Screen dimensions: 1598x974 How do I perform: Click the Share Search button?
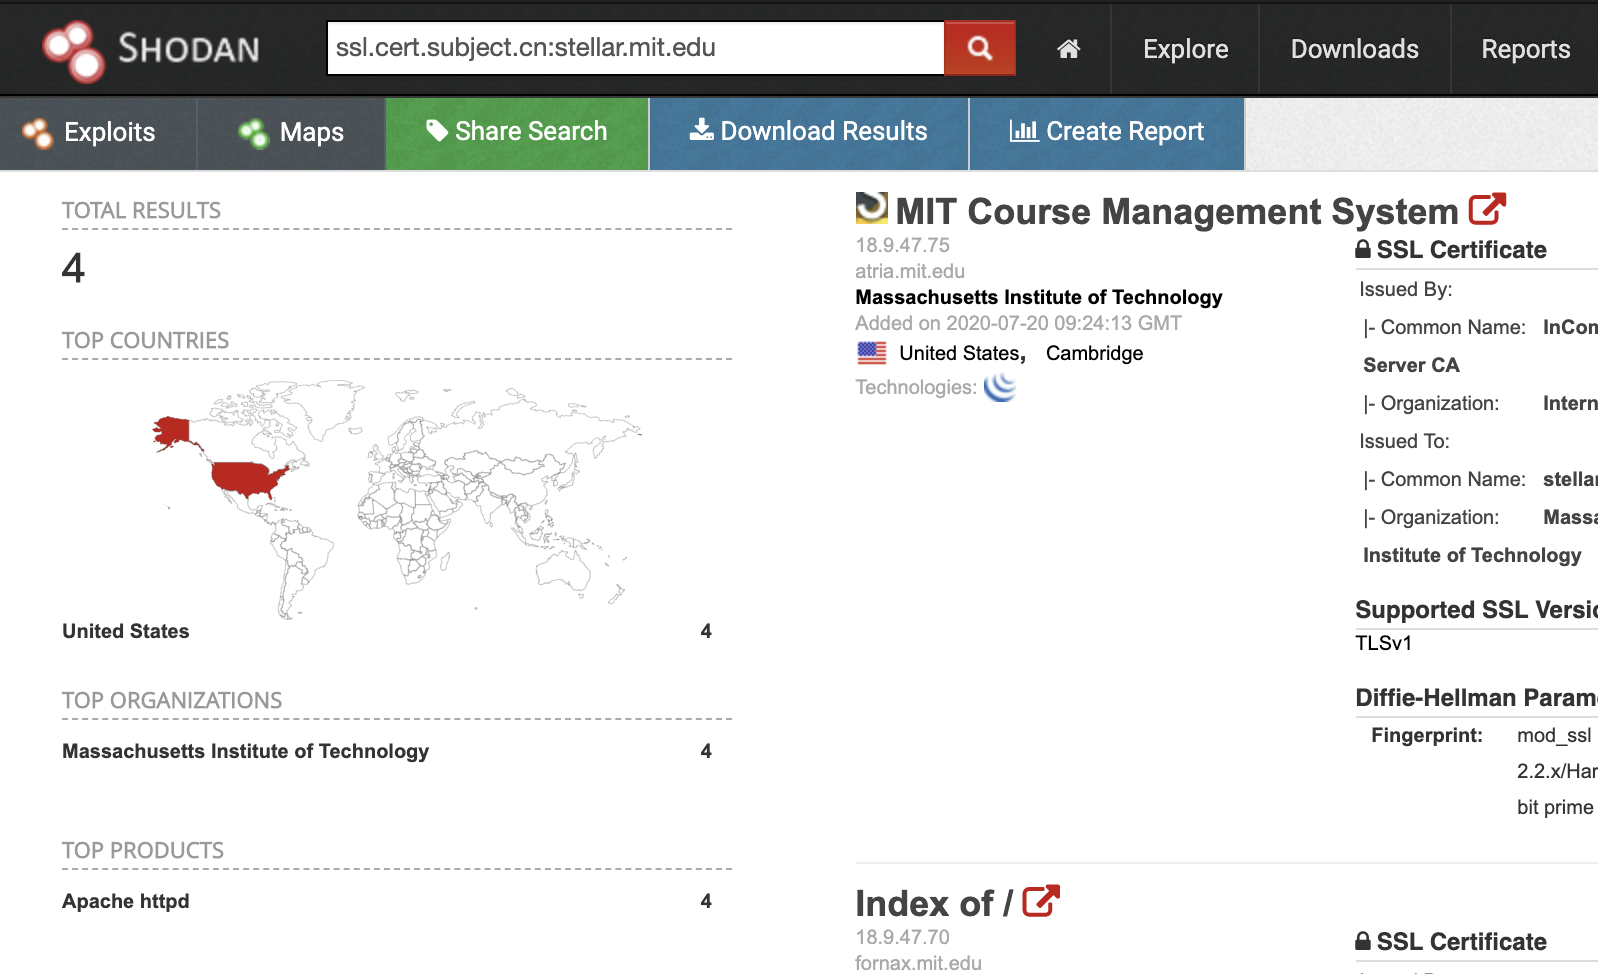point(517,133)
